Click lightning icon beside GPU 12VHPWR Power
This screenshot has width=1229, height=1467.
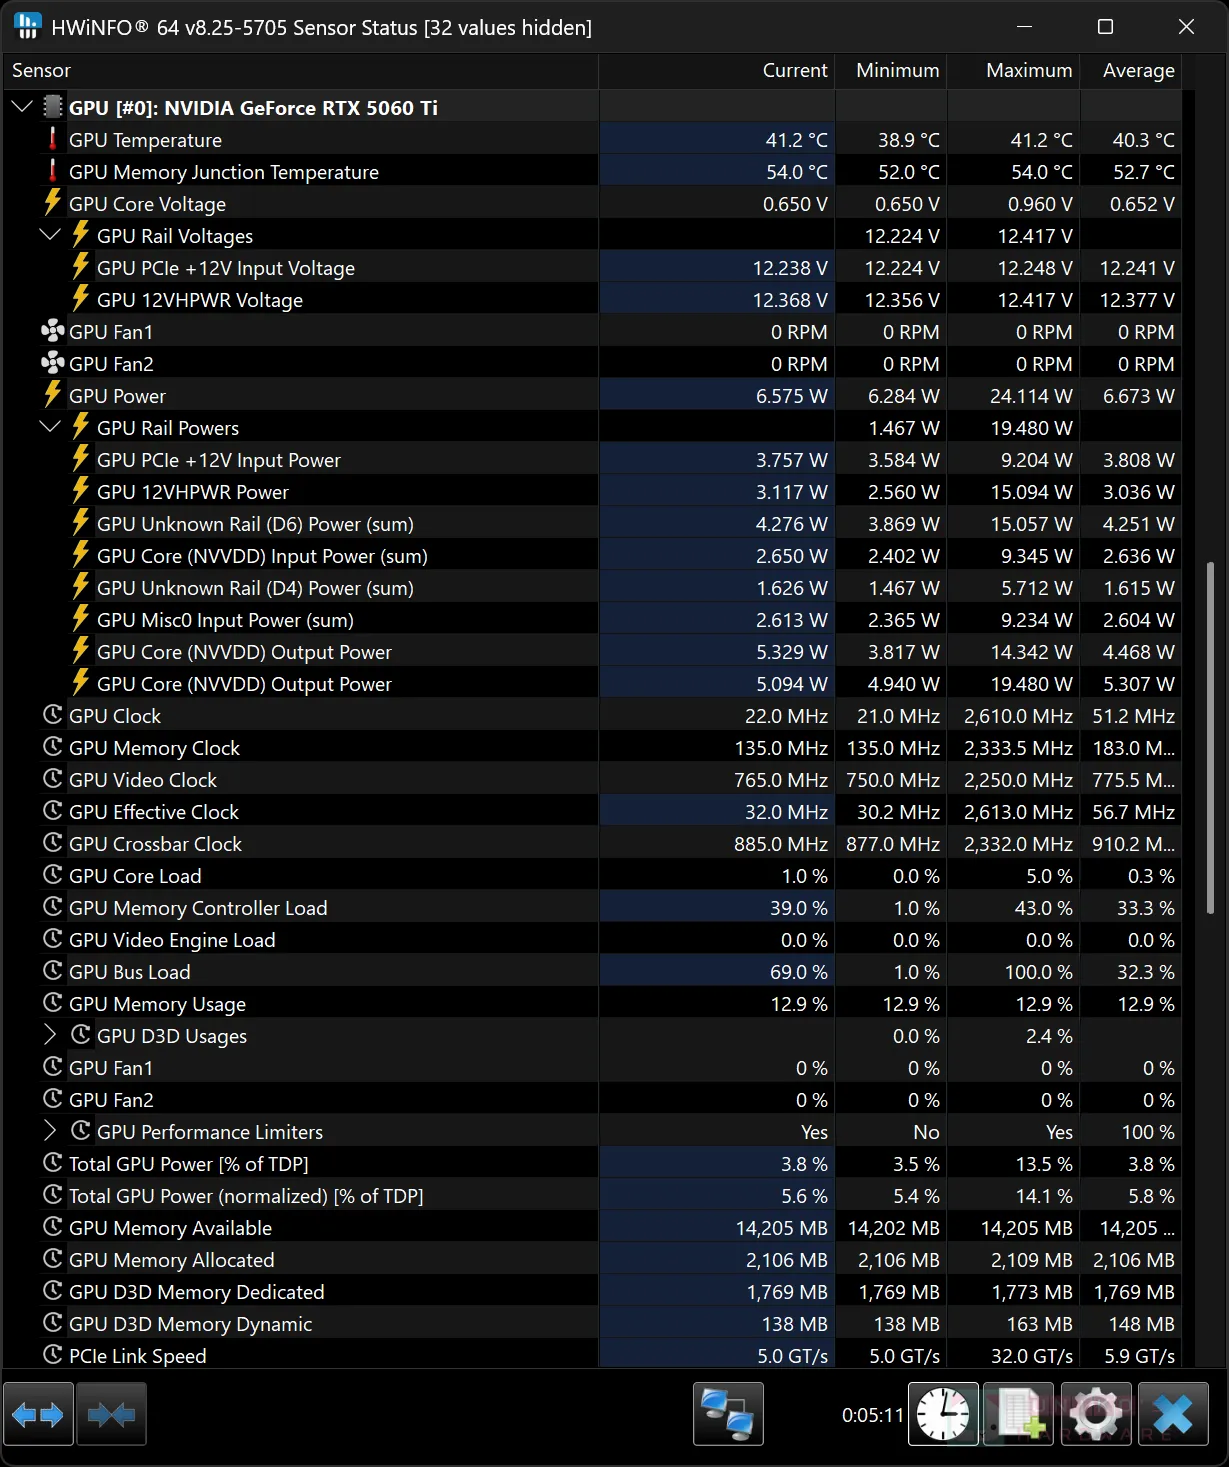click(81, 491)
